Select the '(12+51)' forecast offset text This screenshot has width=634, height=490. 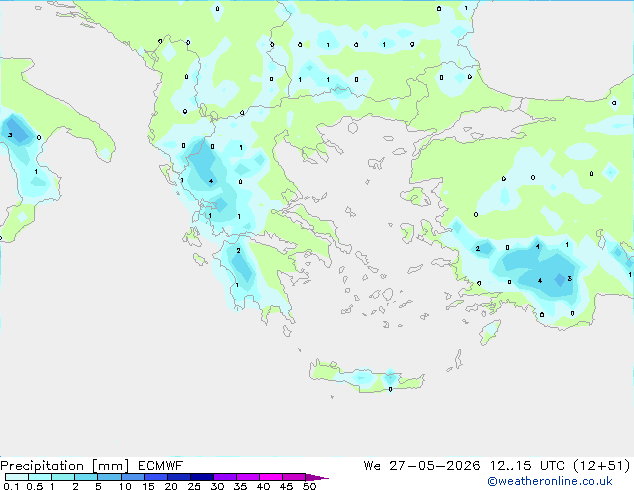click(602, 466)
